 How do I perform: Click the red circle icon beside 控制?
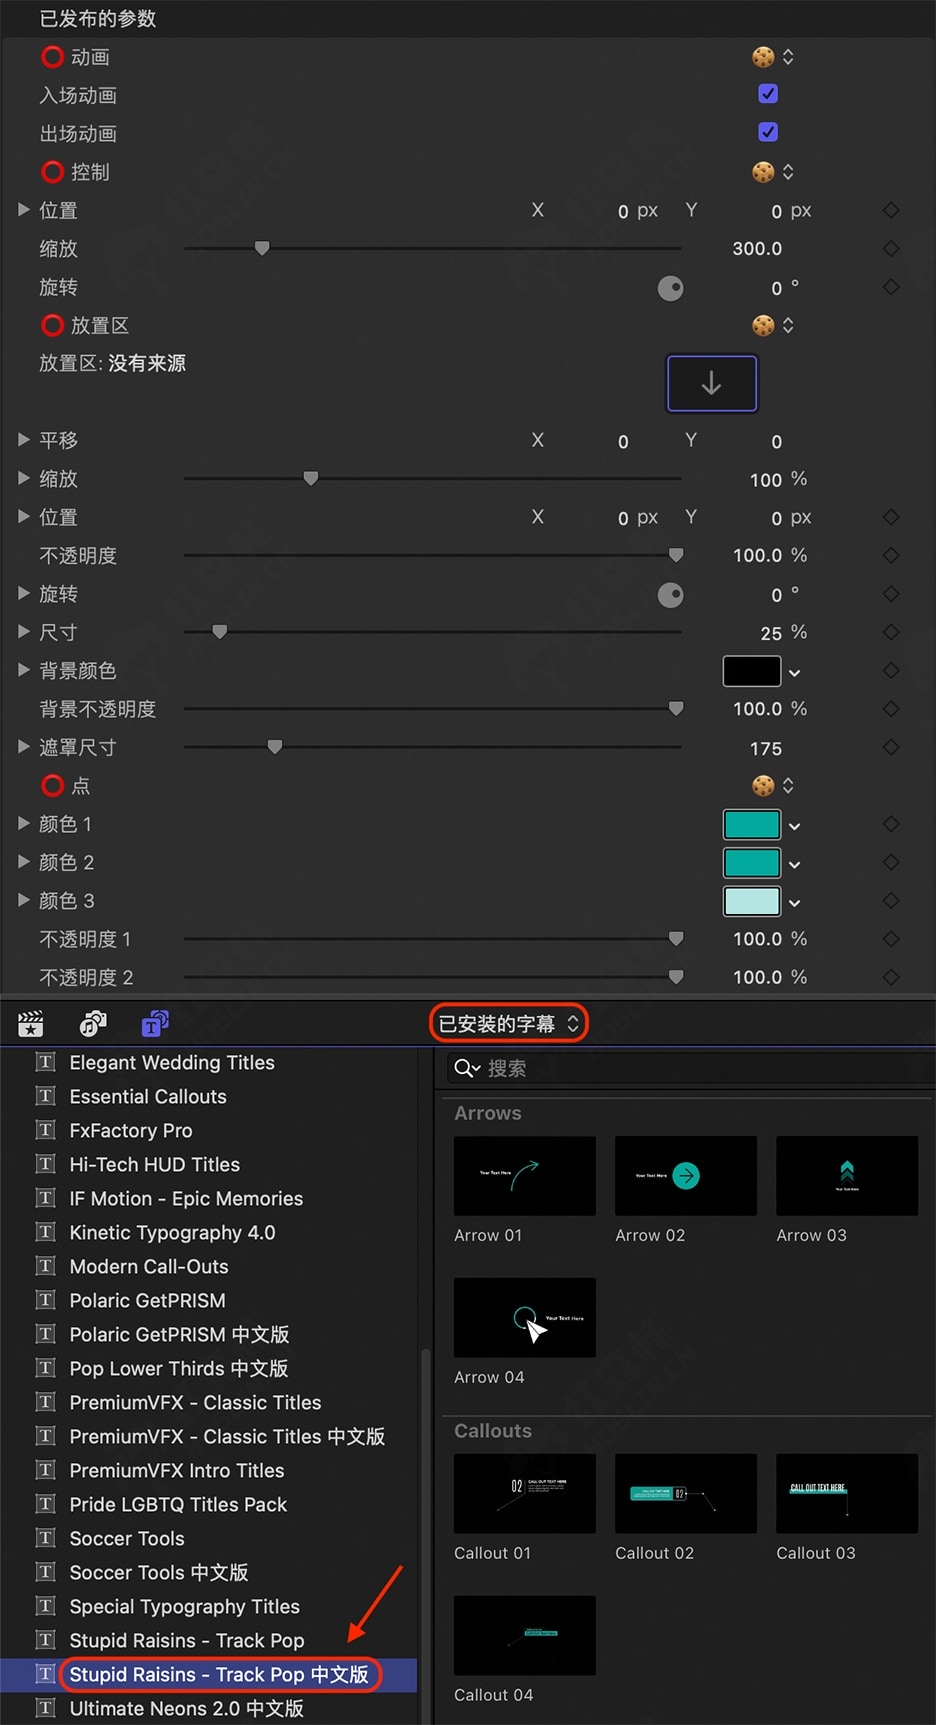click(x=52, y=172)
